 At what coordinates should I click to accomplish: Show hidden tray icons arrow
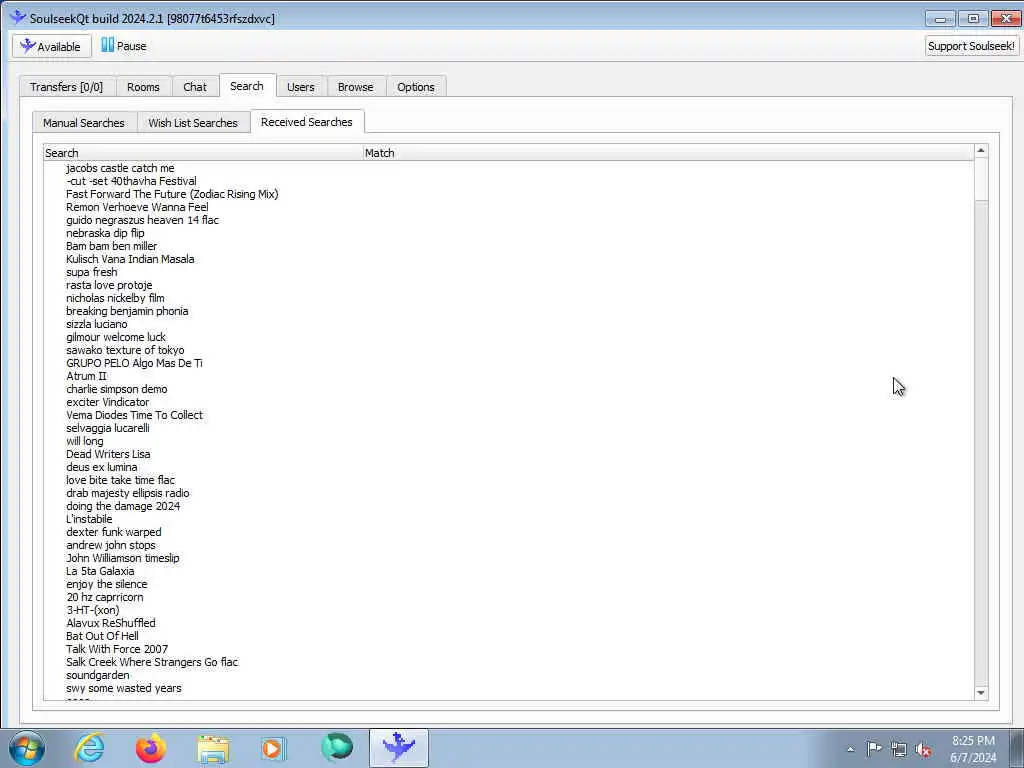[x=850, y=750]
